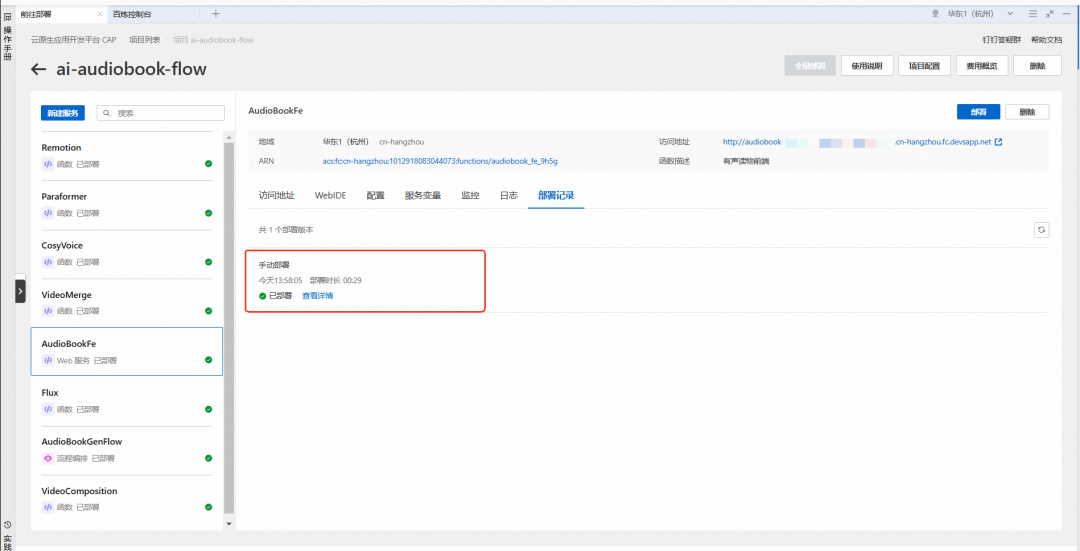Click the function icon under Paraformer

[48, 213]
